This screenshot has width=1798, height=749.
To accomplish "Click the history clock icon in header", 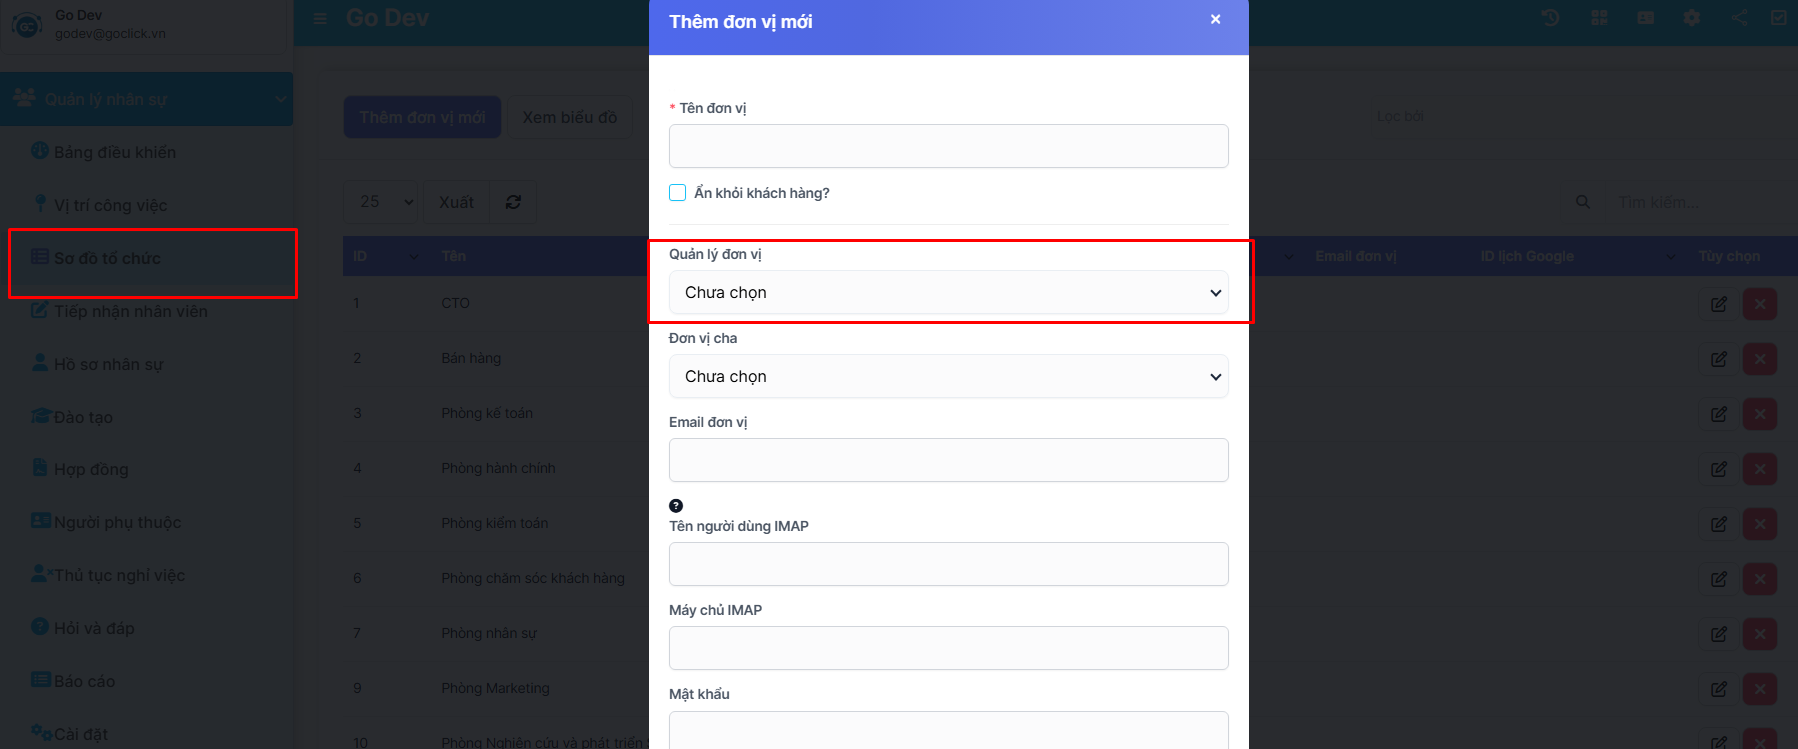I will tap(1550, 18).
